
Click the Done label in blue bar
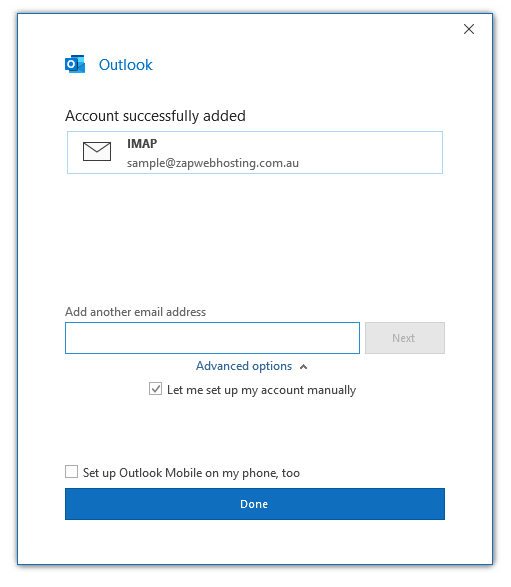coord(254,504)
